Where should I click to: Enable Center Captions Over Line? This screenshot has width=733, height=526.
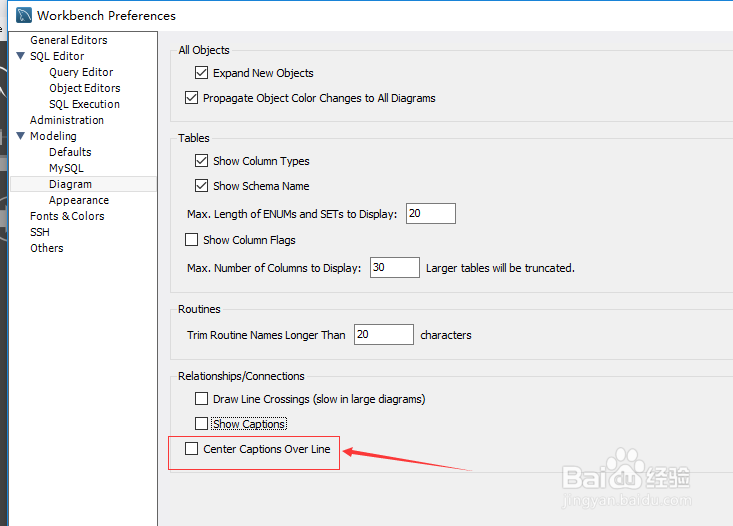(x=191, y=448)
